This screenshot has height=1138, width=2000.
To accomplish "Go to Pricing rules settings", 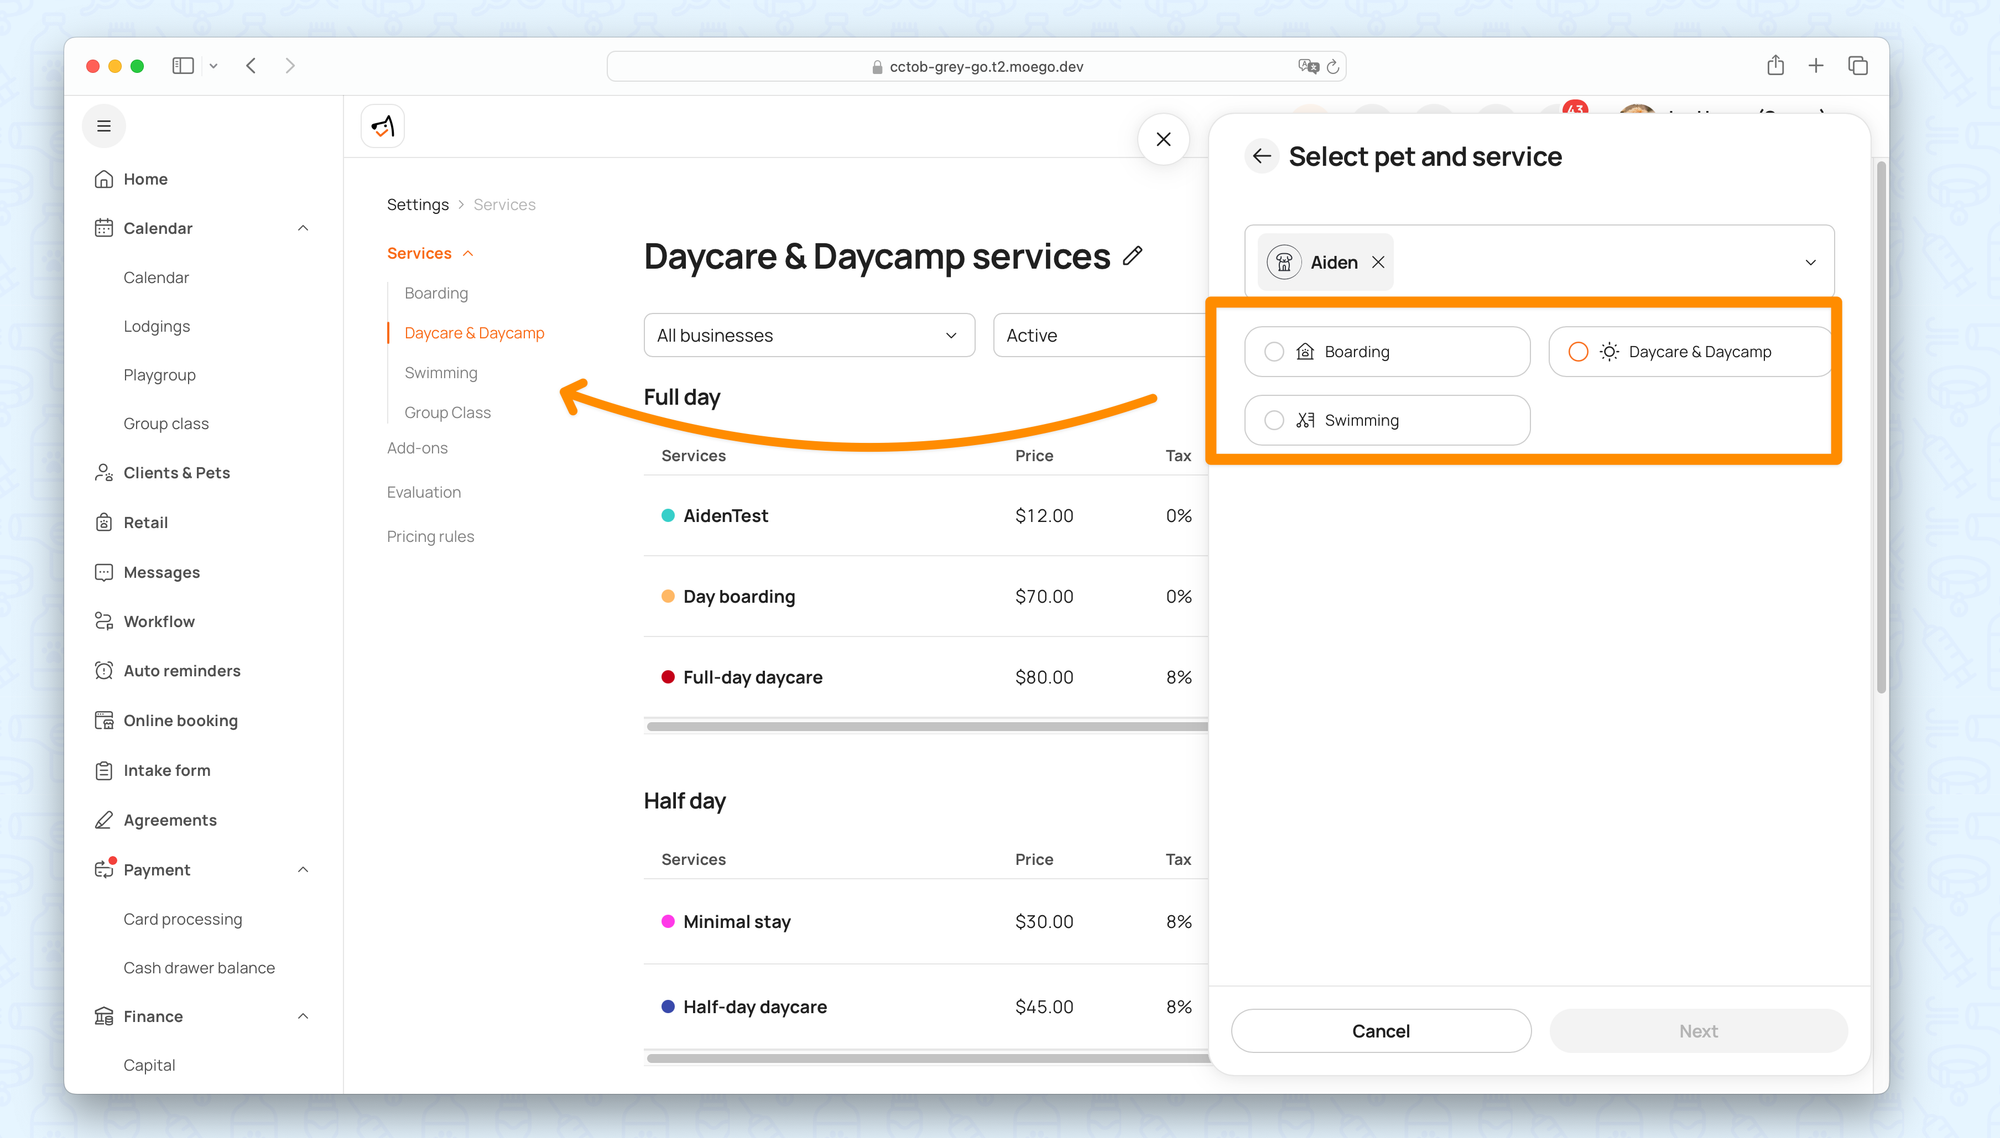I will coord(430,536).
